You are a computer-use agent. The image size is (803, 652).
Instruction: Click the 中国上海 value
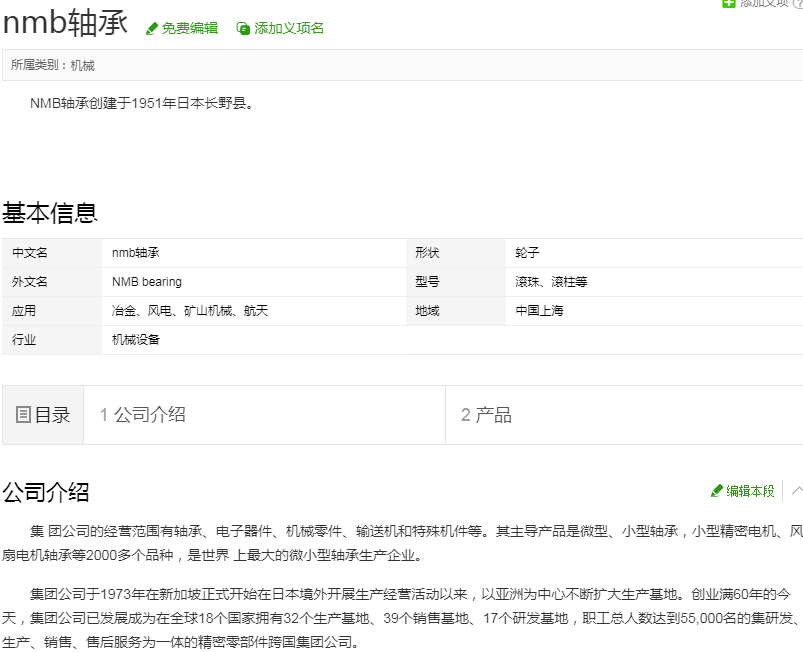(539, 311)
